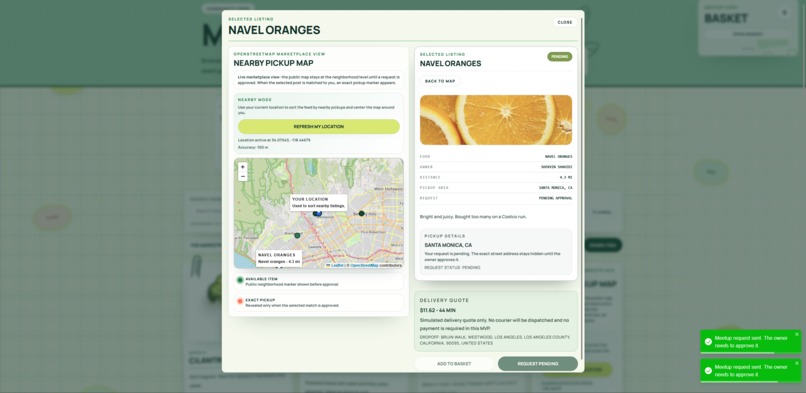Dismiss the lower meetup request toast

point(797,363)
